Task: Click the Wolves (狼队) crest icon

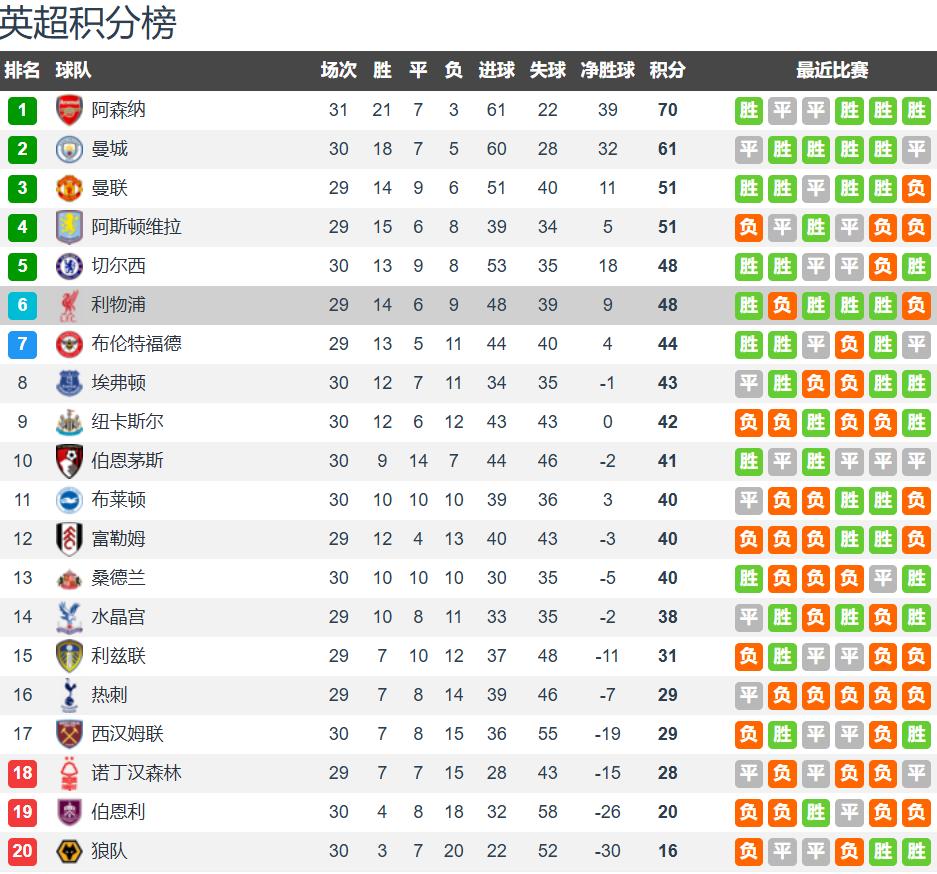Action: (69, 851)
